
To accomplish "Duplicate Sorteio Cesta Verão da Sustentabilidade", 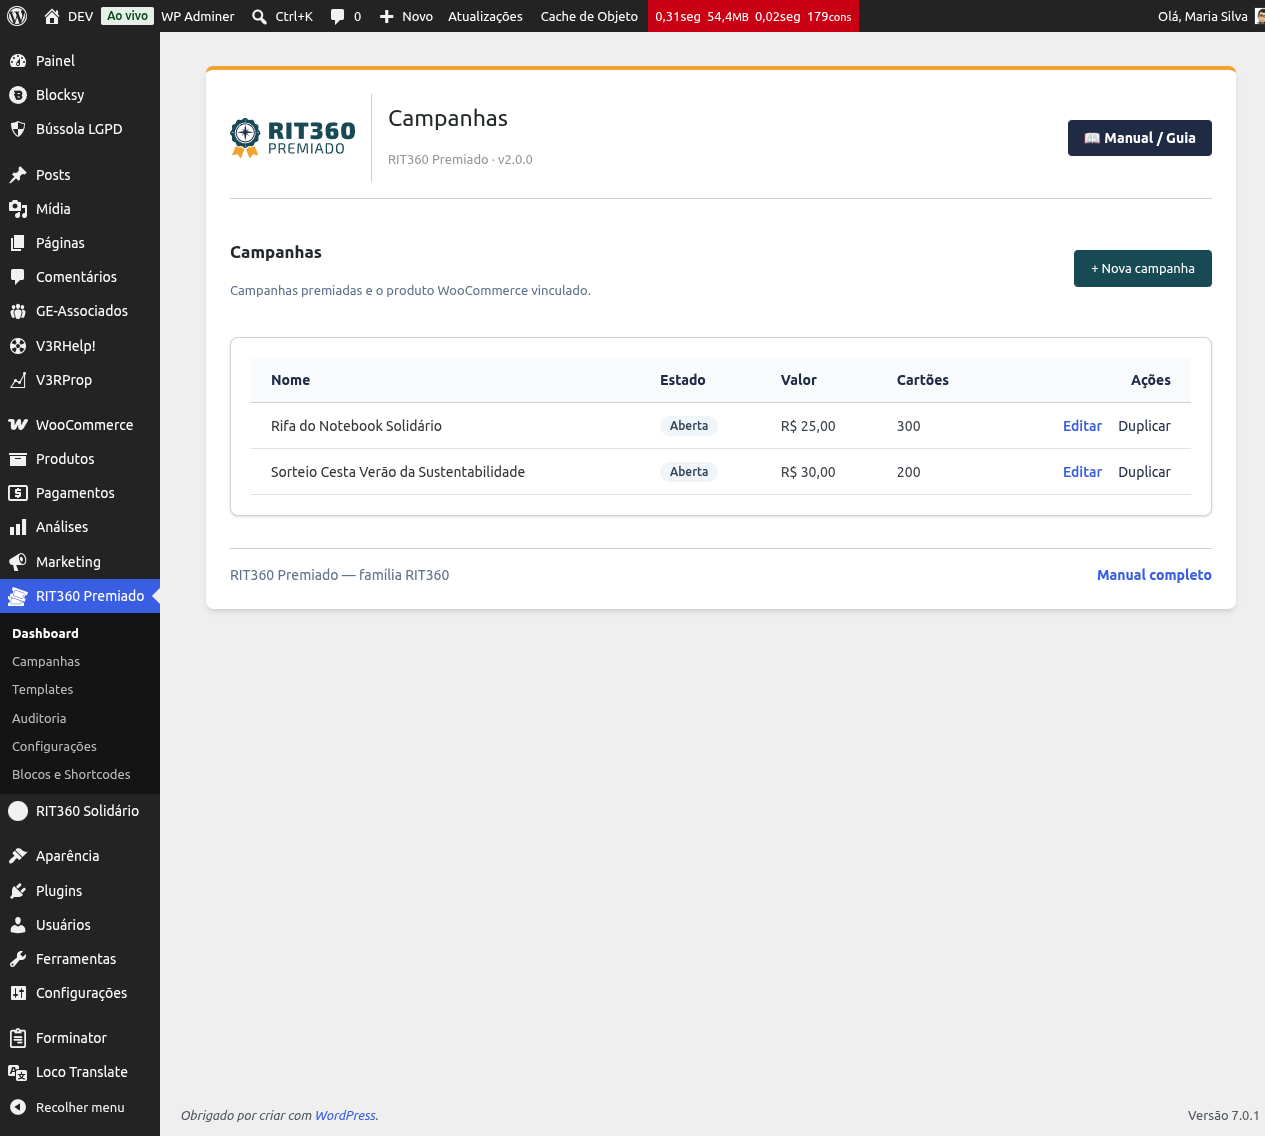I will click(1144, 472).
